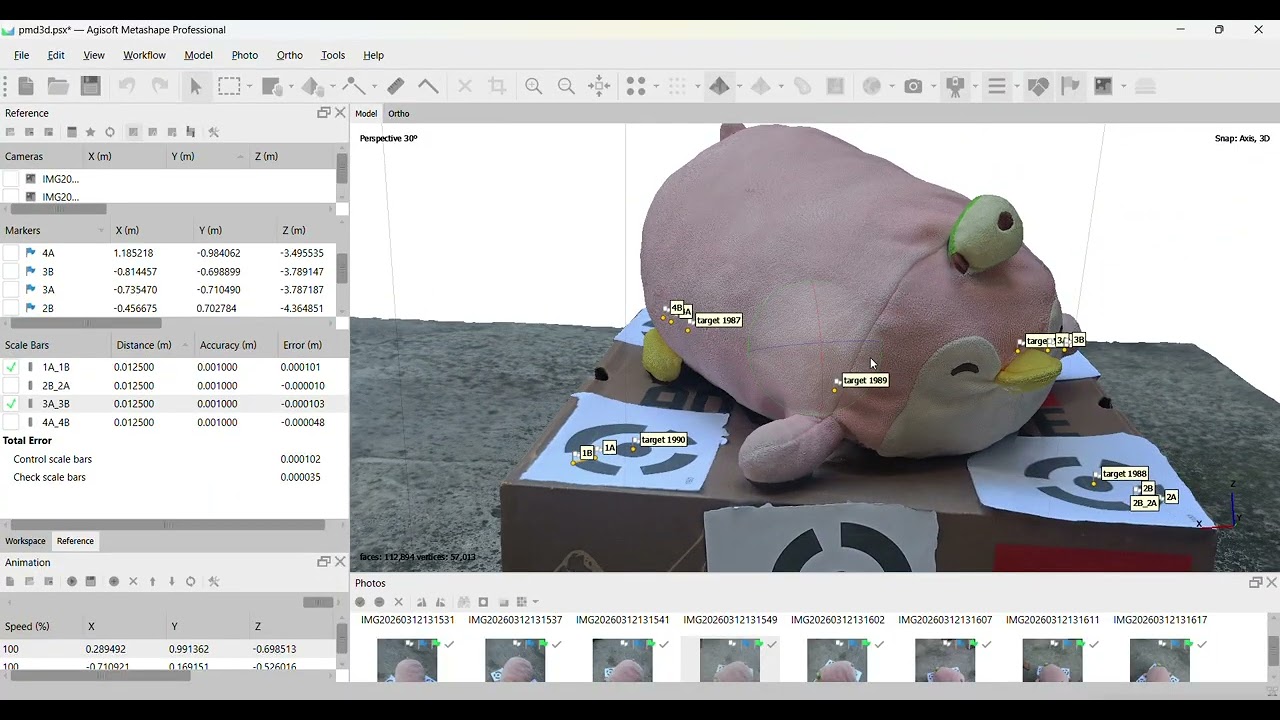Enable cameras in the Photos pane toolbar

[360, 602]
